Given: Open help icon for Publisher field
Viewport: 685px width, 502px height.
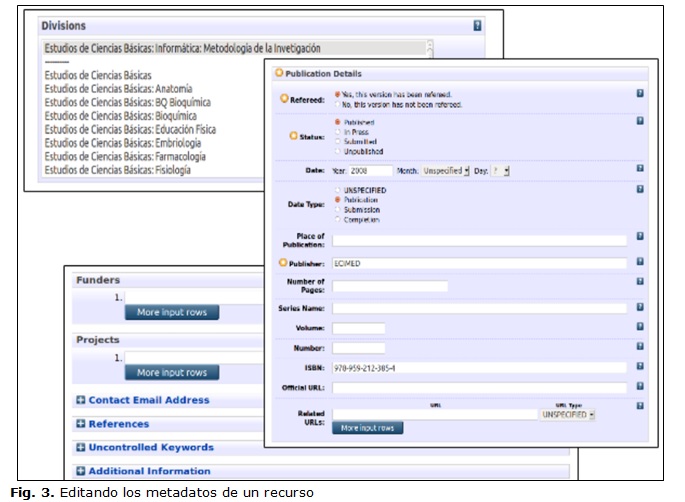Looking at the screenshot, I should coord(640,262).
